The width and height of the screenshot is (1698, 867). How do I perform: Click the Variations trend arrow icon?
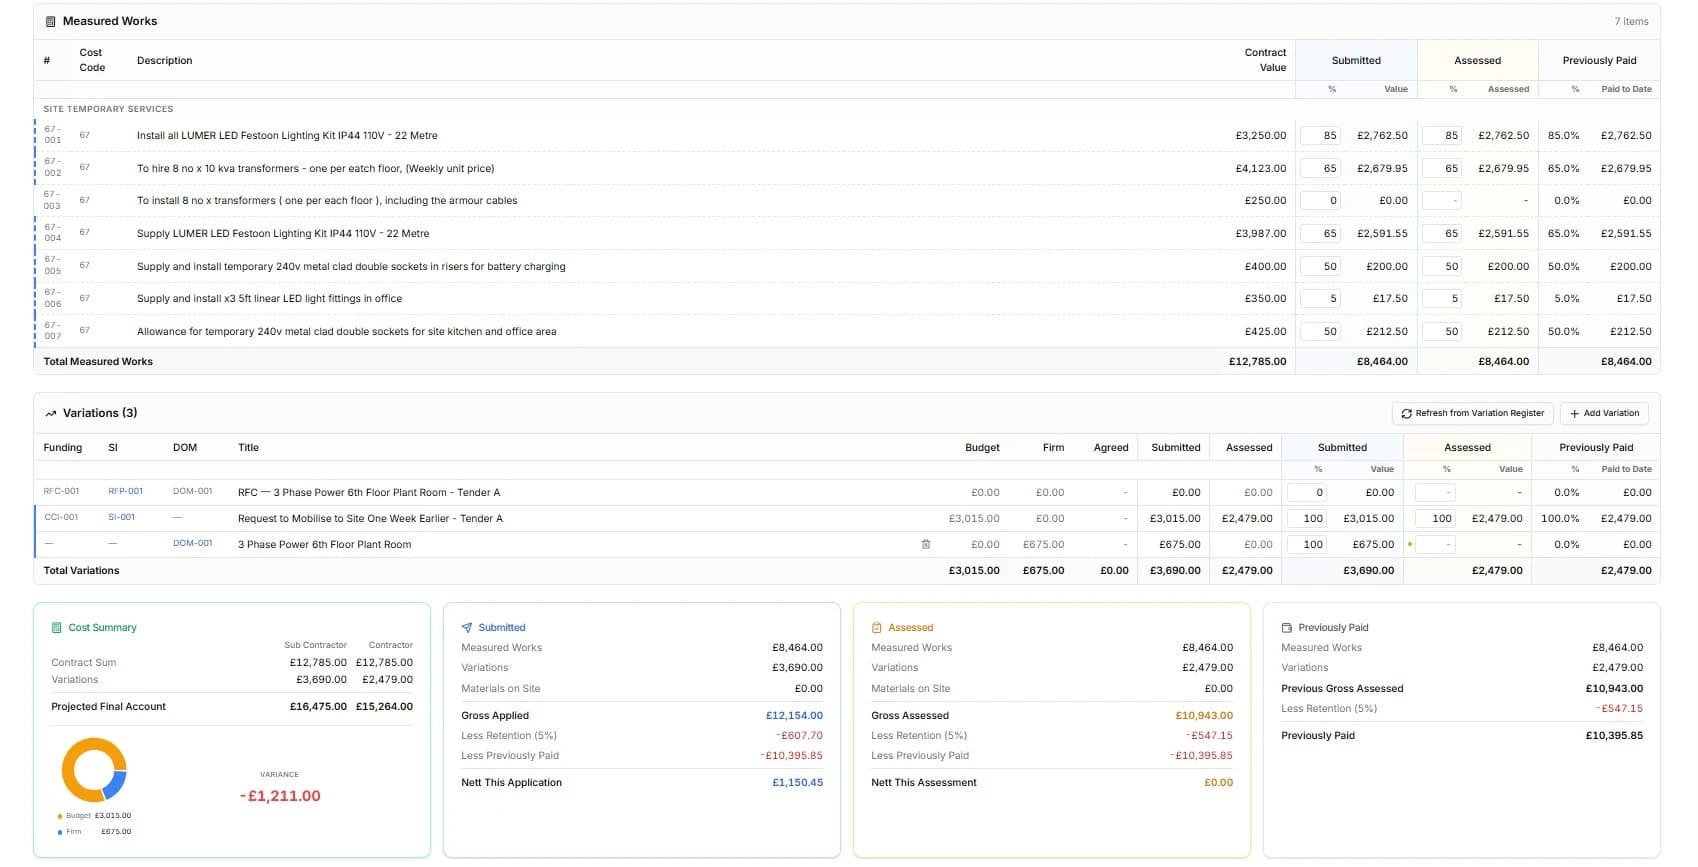click(x=50, y=413)
